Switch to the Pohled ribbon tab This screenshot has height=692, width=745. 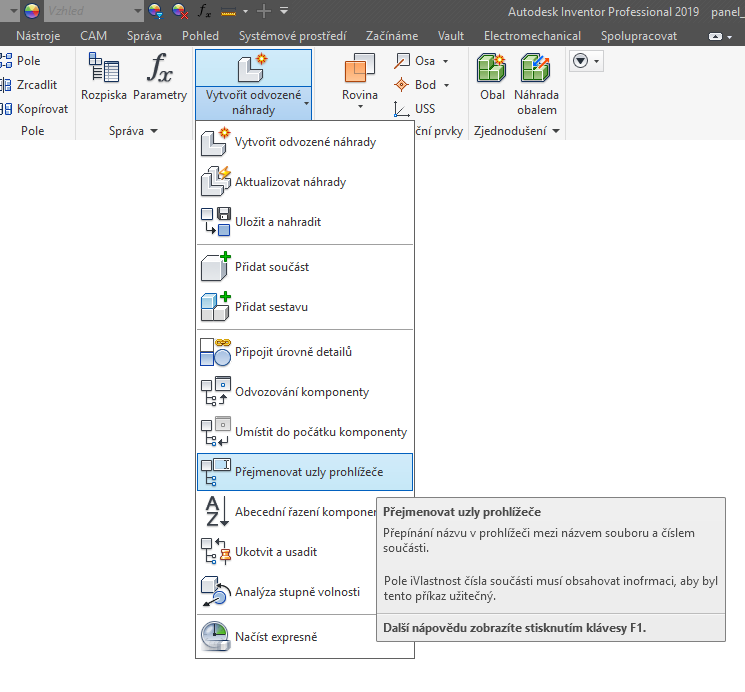click(x=201, y=36)
